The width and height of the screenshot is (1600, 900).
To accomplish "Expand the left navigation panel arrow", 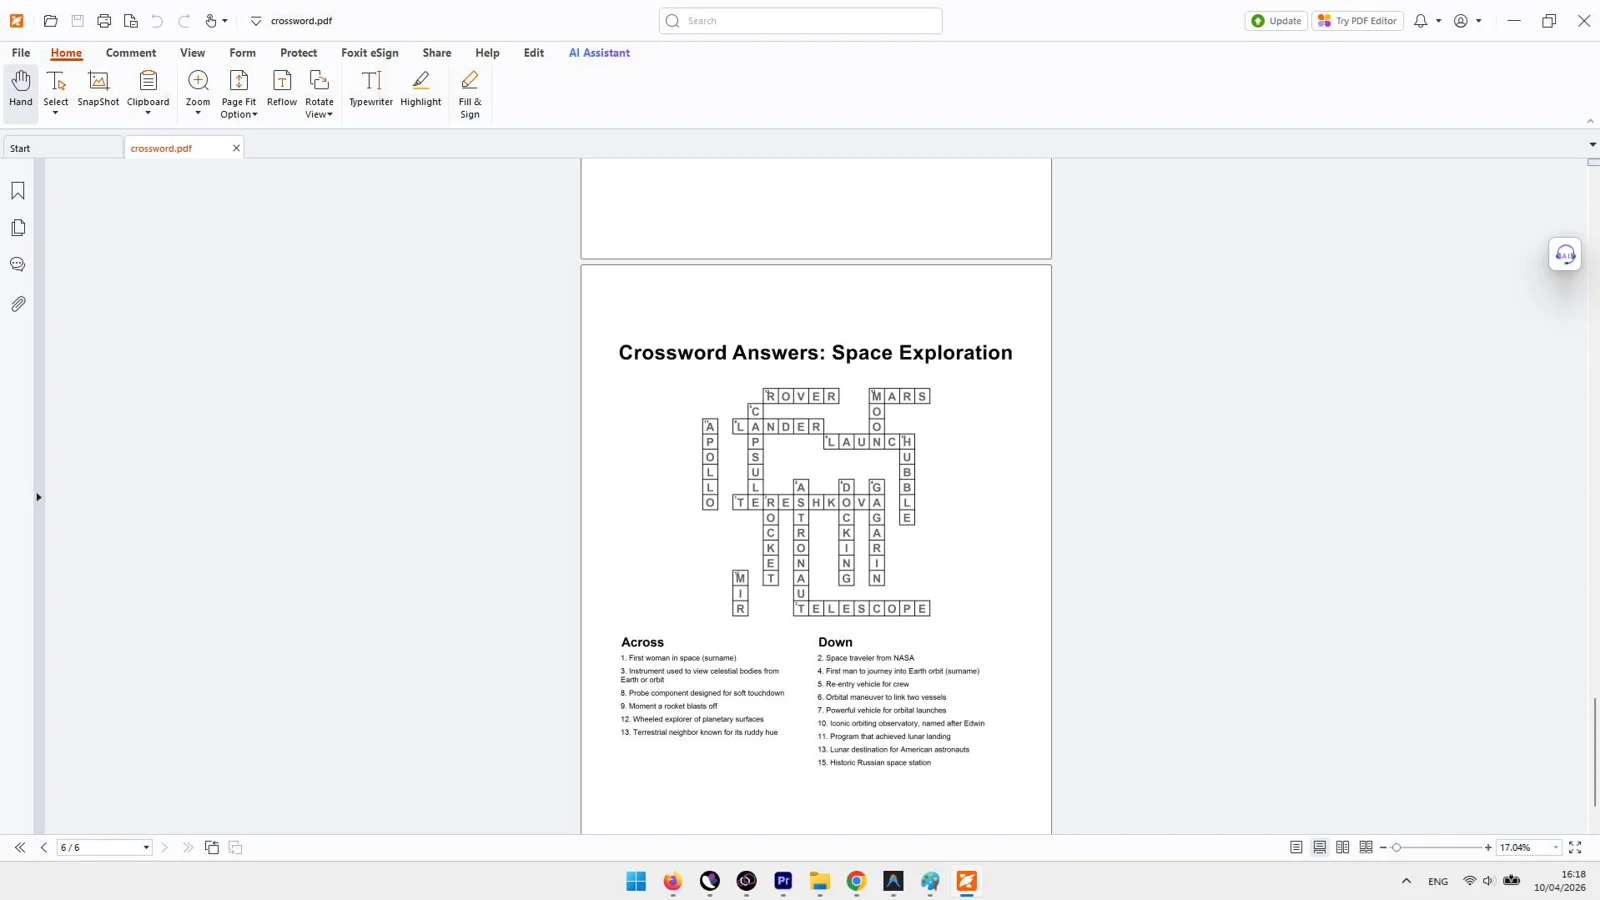I will click(x=39, y=497).
